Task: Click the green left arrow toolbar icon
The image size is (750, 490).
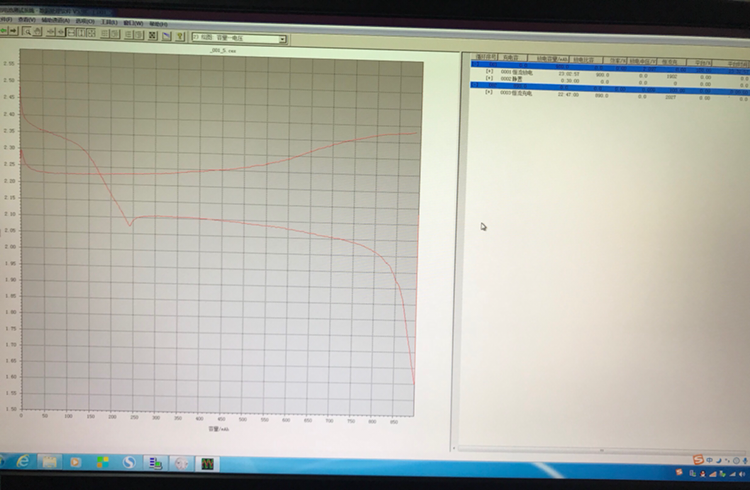Action: point(3,31)
